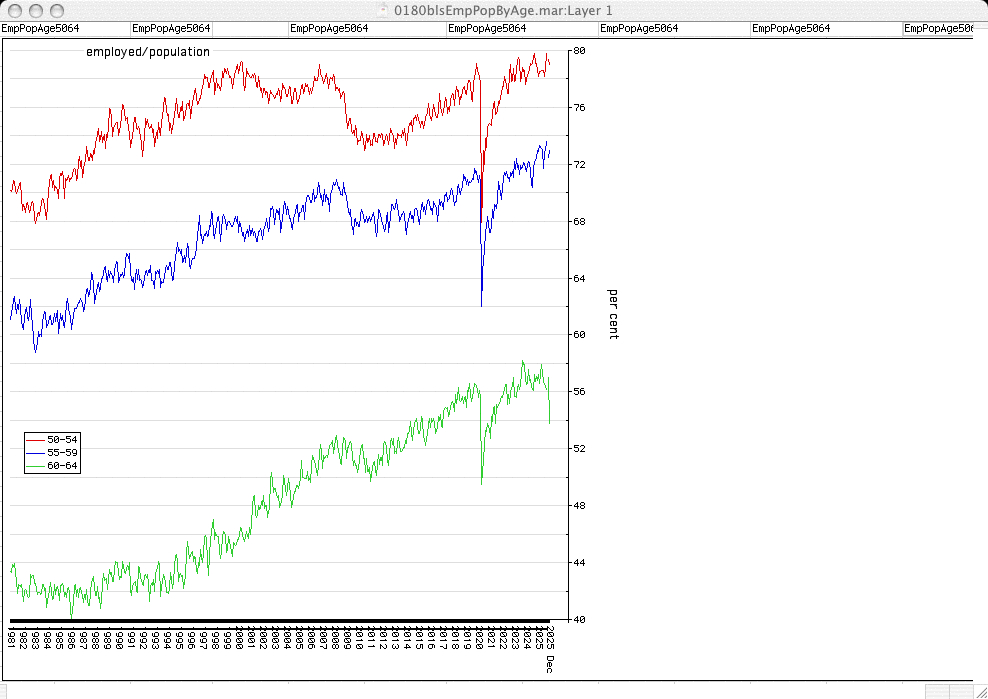988x699 pixels.
Task: Select the 'employed/population' chart title
Action: pos(148,52)
